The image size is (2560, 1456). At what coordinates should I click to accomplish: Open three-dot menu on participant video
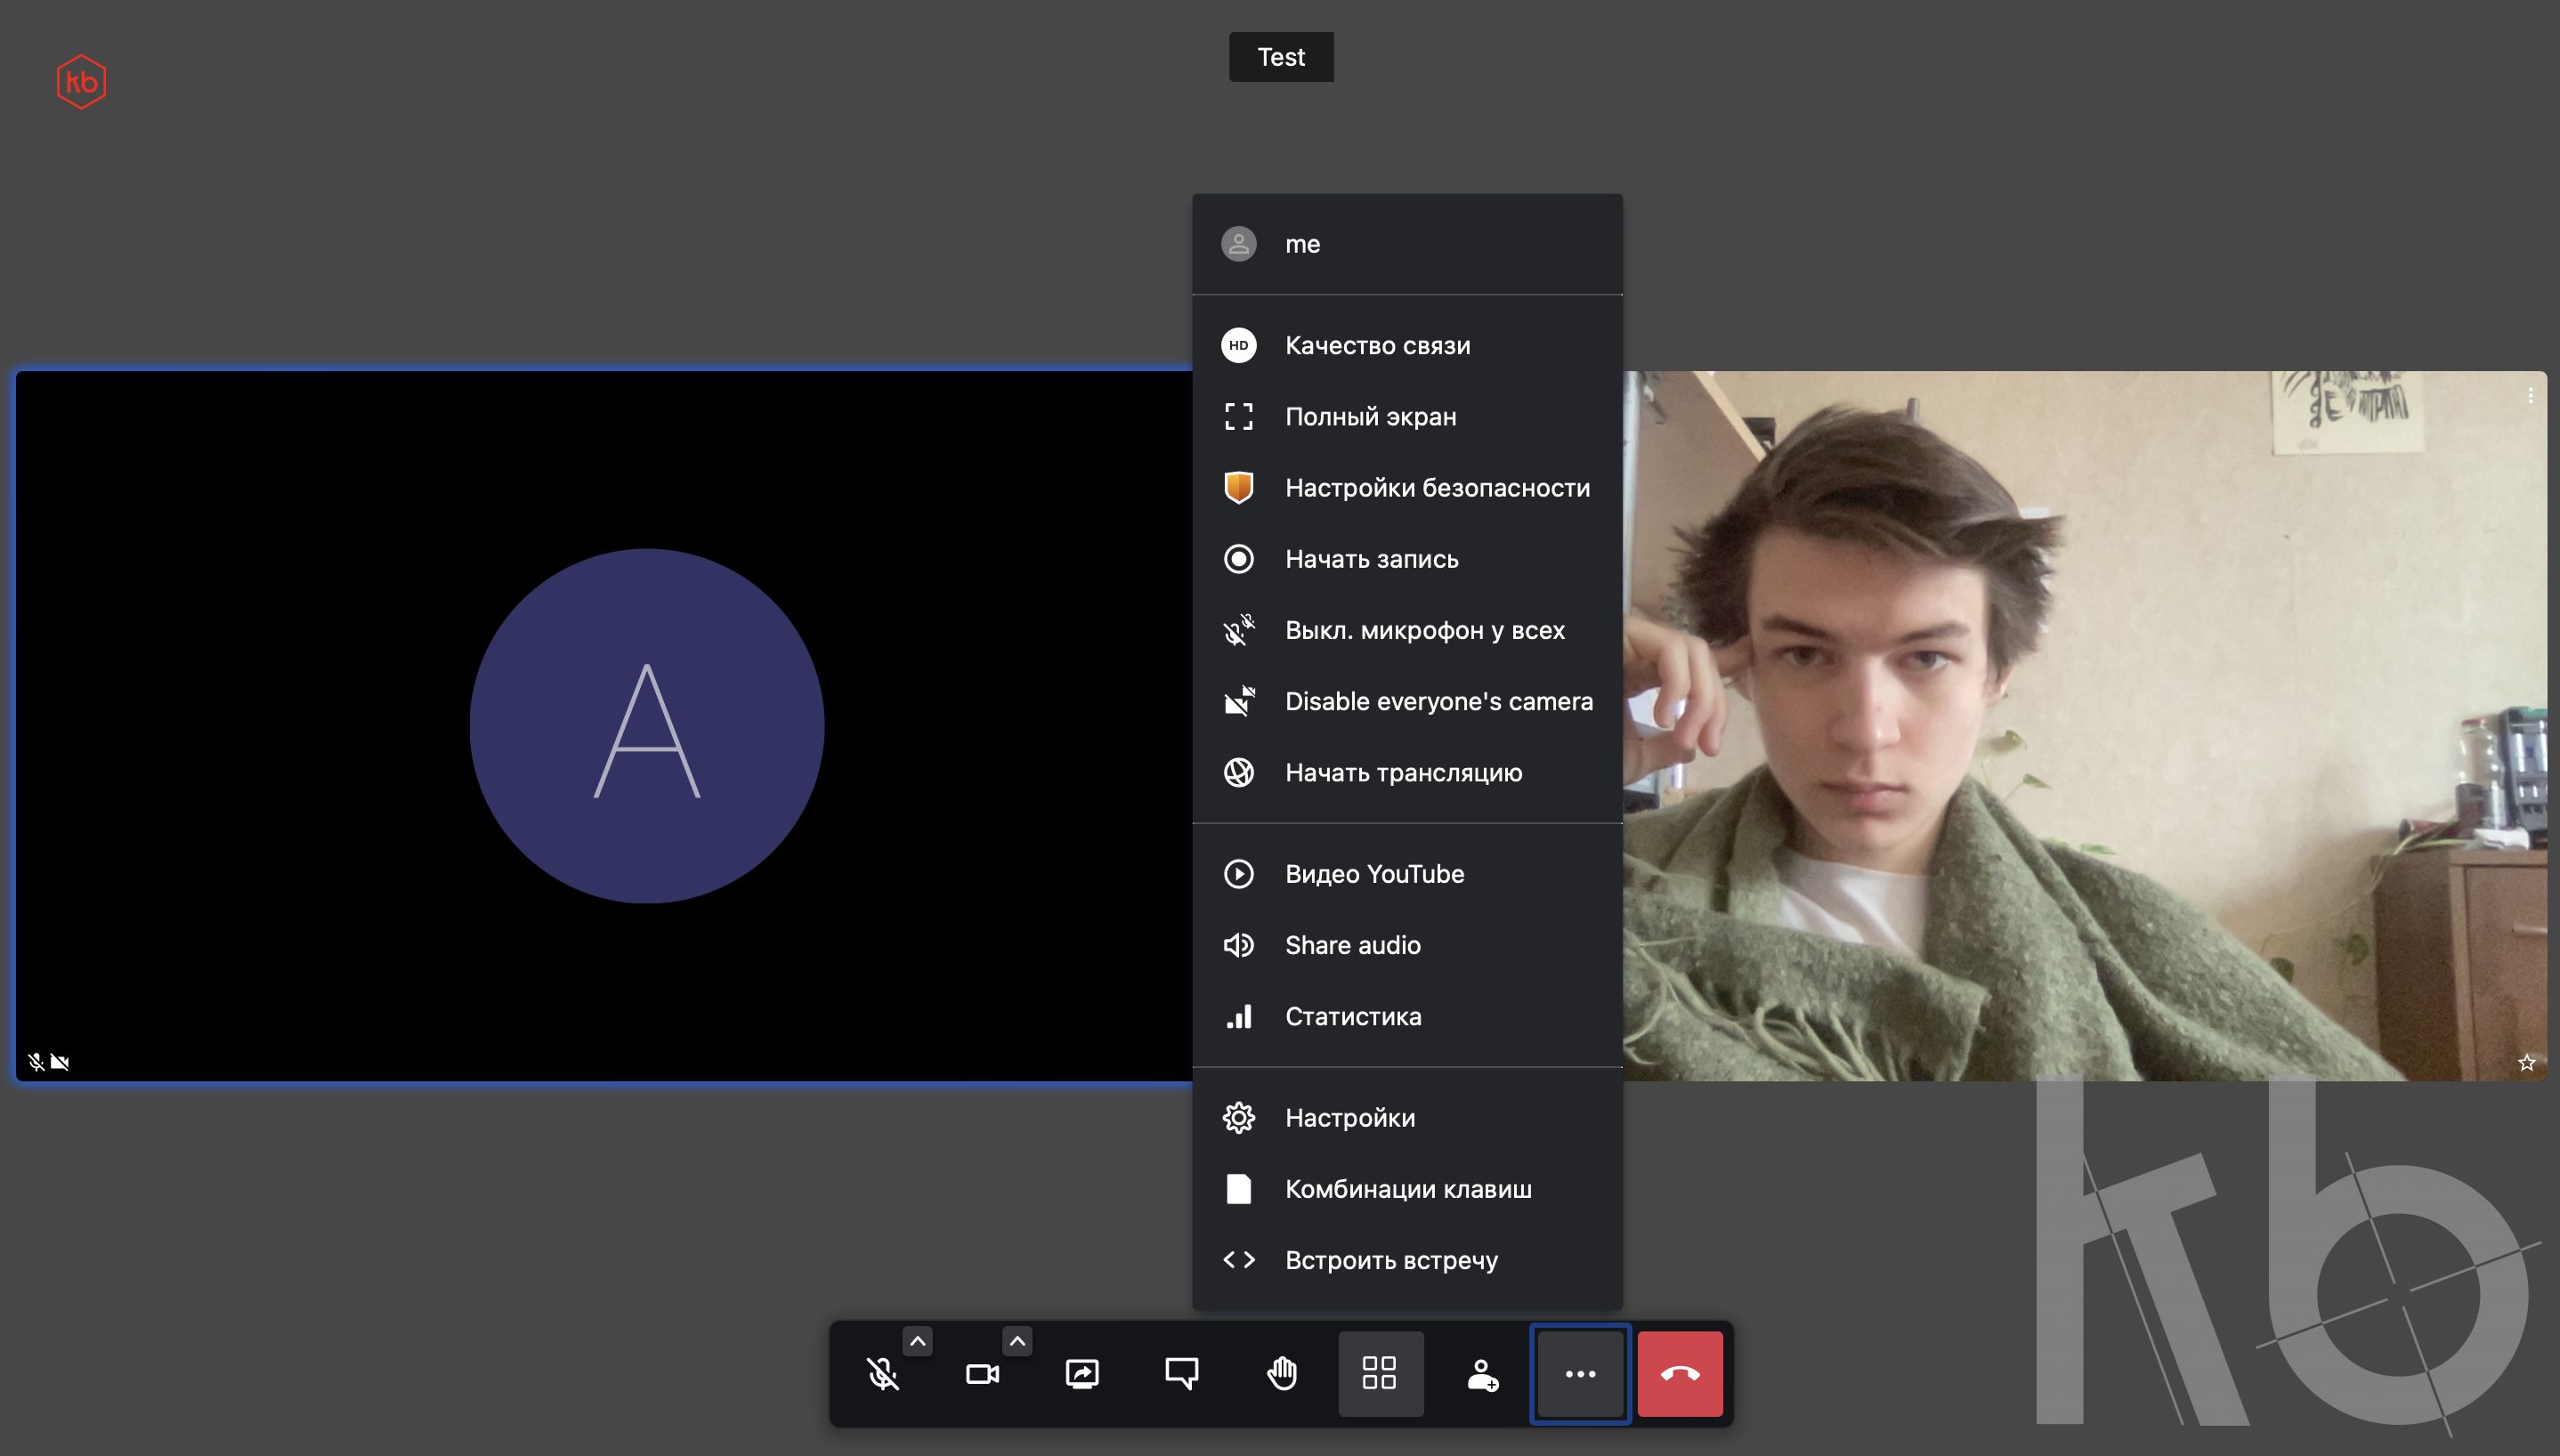point(2530,396)
